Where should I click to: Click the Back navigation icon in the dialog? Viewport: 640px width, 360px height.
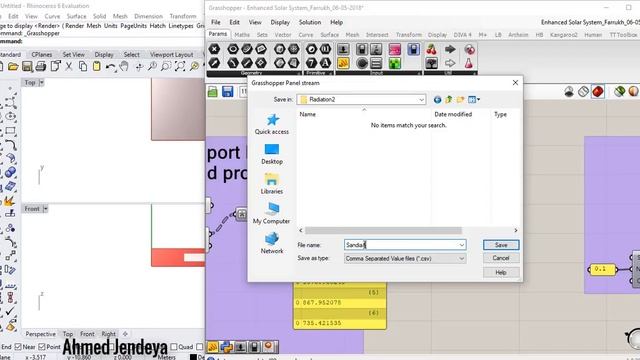click(437, 100)
